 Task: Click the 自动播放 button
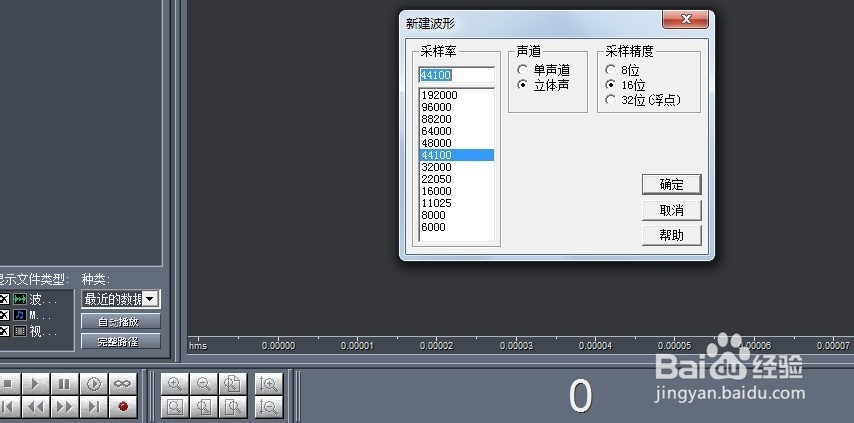121,321
